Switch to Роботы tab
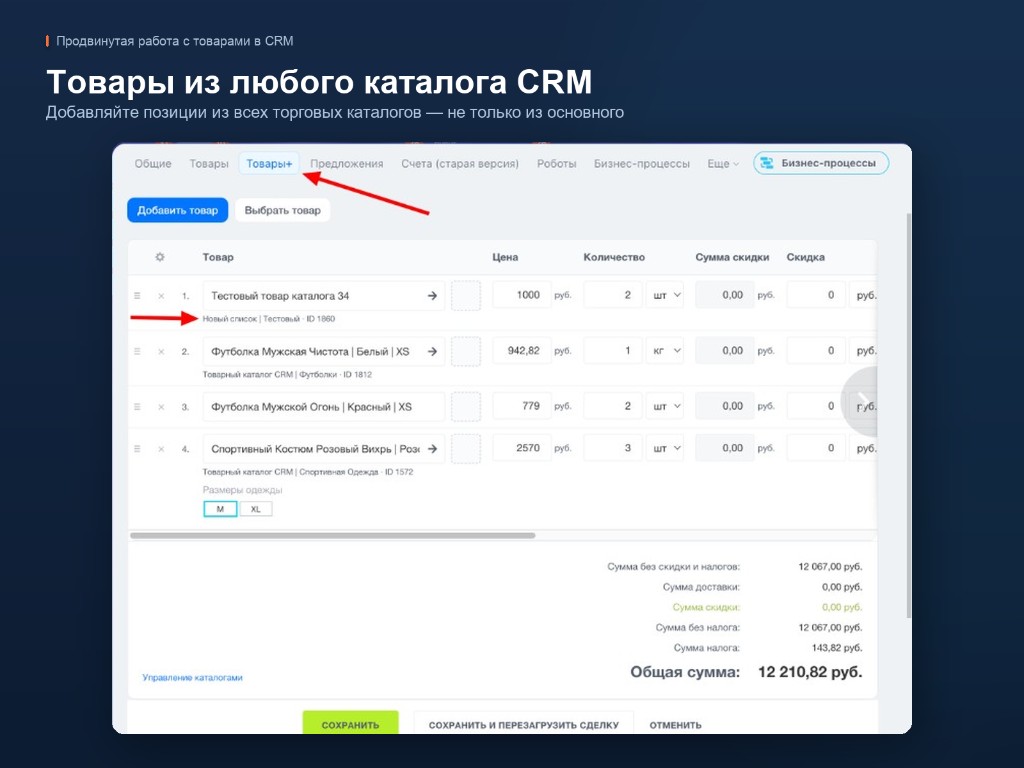This screenshot has width=1024, height=768. coord(556,164)
